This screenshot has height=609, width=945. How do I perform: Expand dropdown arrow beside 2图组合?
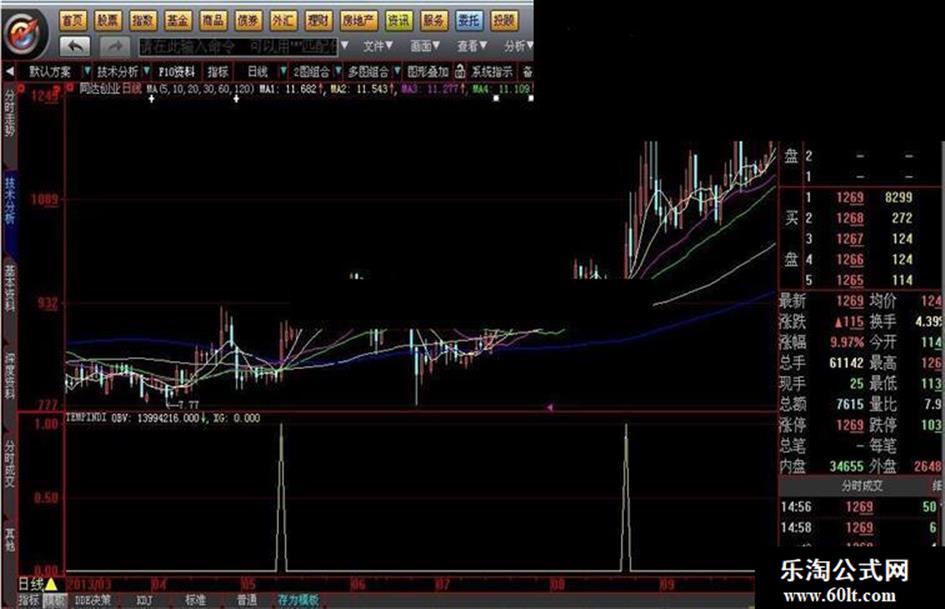[338, 71]
